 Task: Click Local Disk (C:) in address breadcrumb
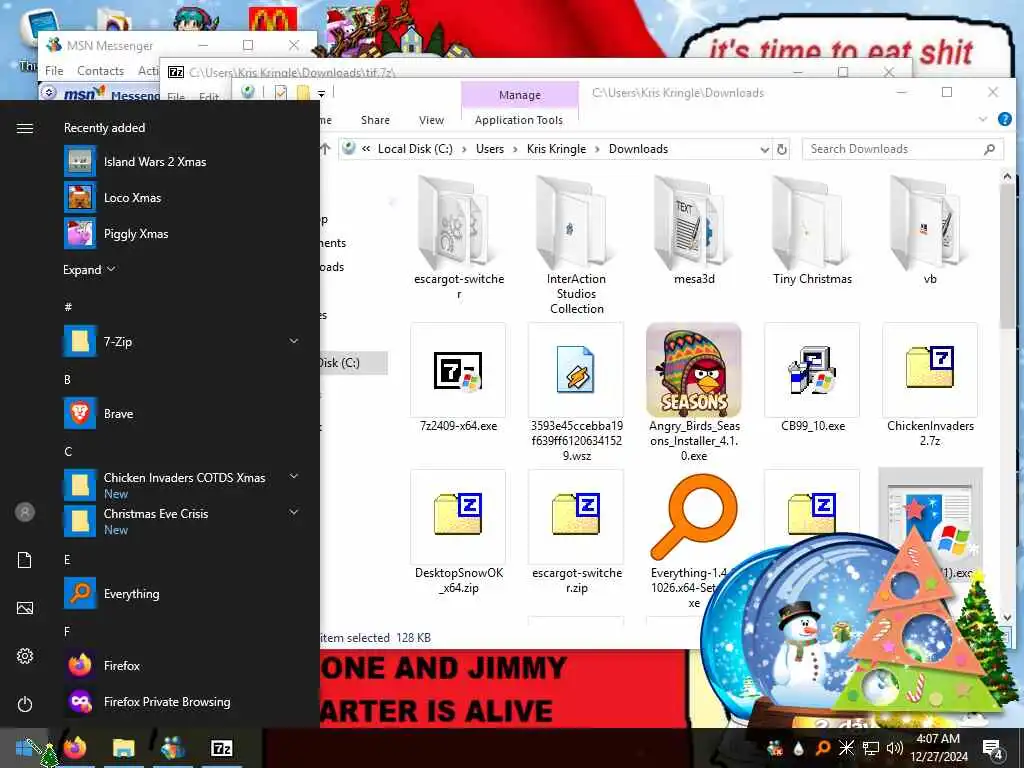pos(415,149)
